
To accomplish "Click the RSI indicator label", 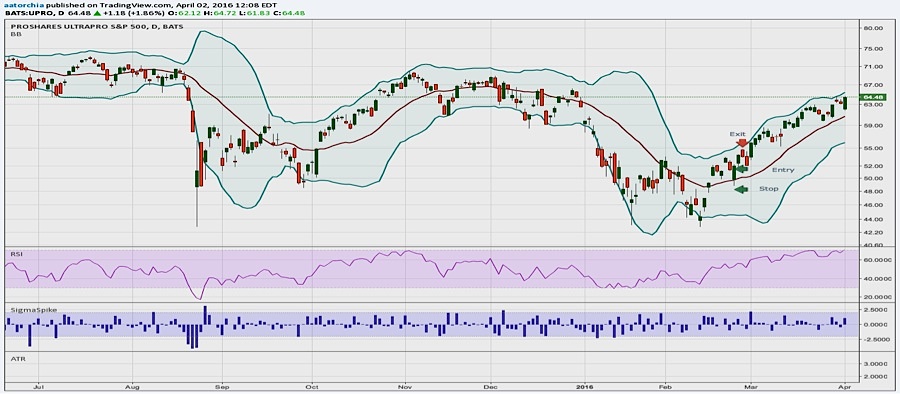I will (x=16, y=253).
